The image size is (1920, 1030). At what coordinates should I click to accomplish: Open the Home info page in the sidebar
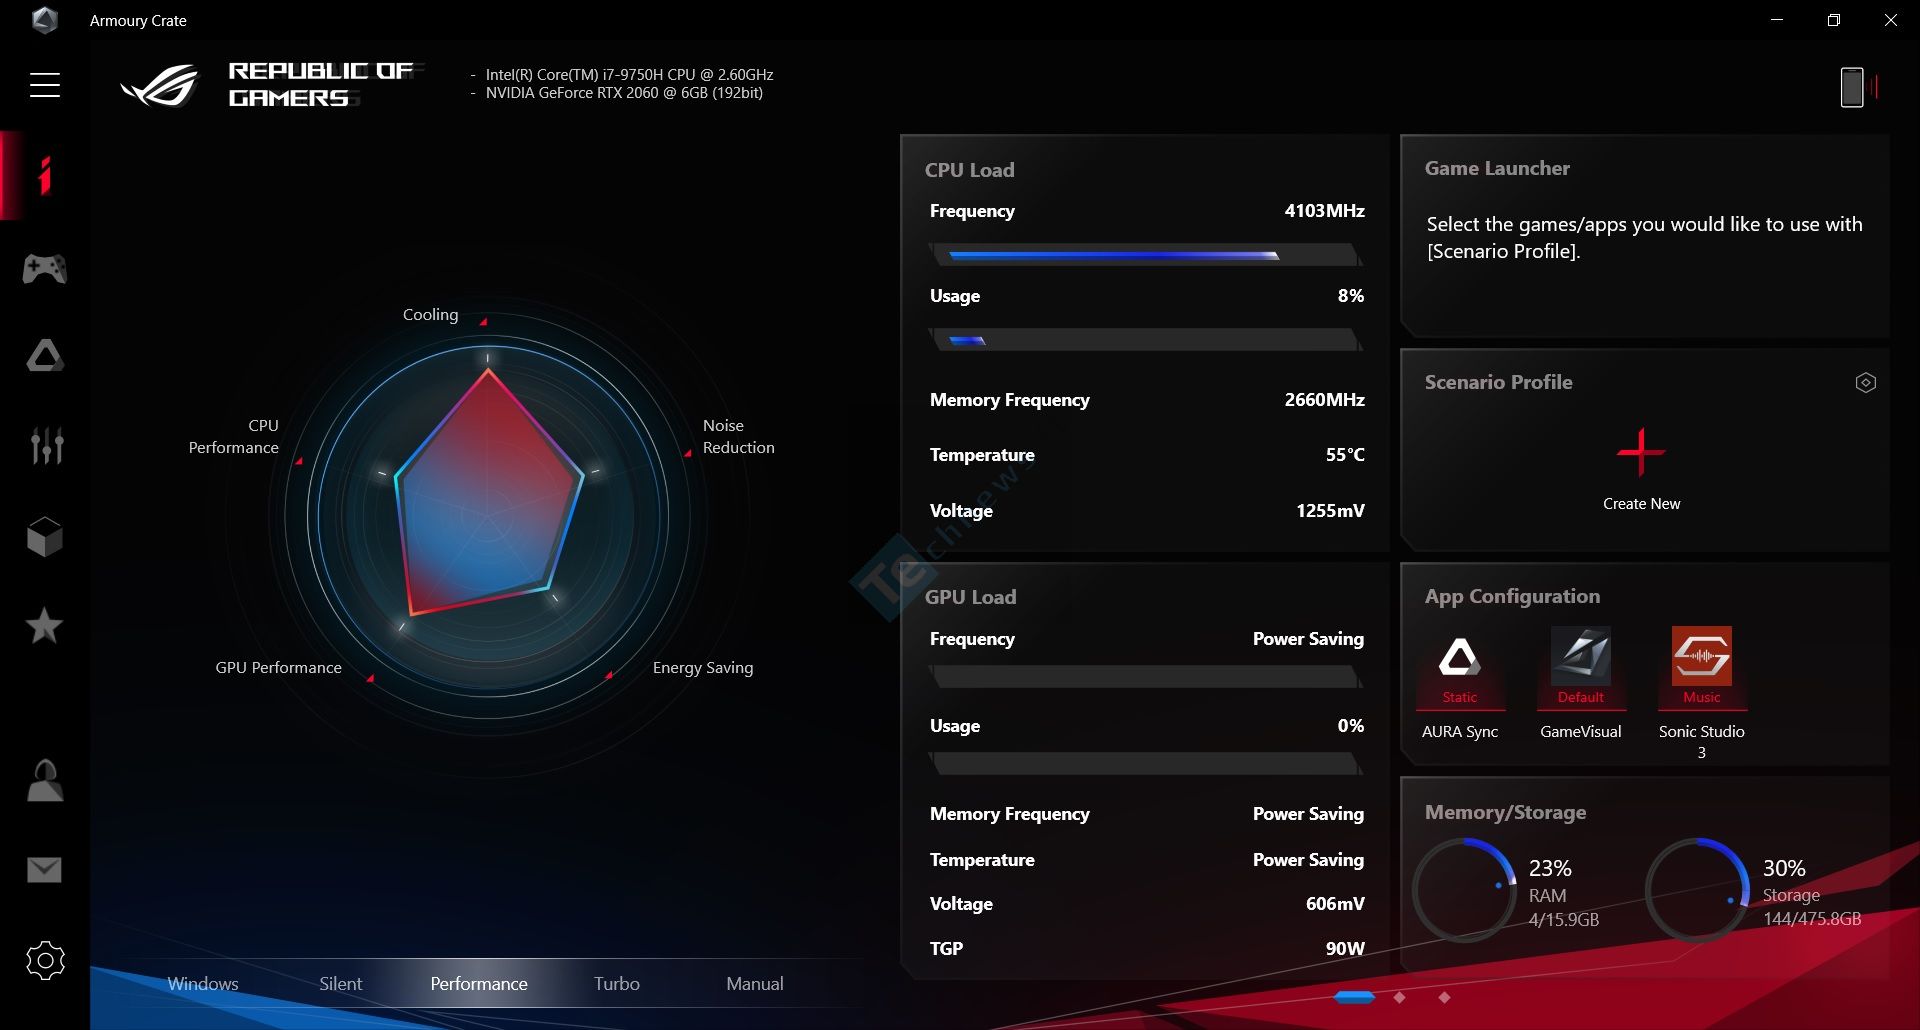pyautogui.click(x=45, y=176)
